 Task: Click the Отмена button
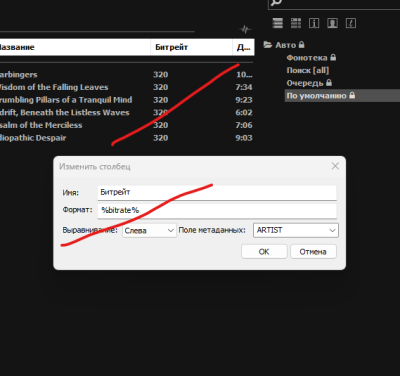[313, 252]
